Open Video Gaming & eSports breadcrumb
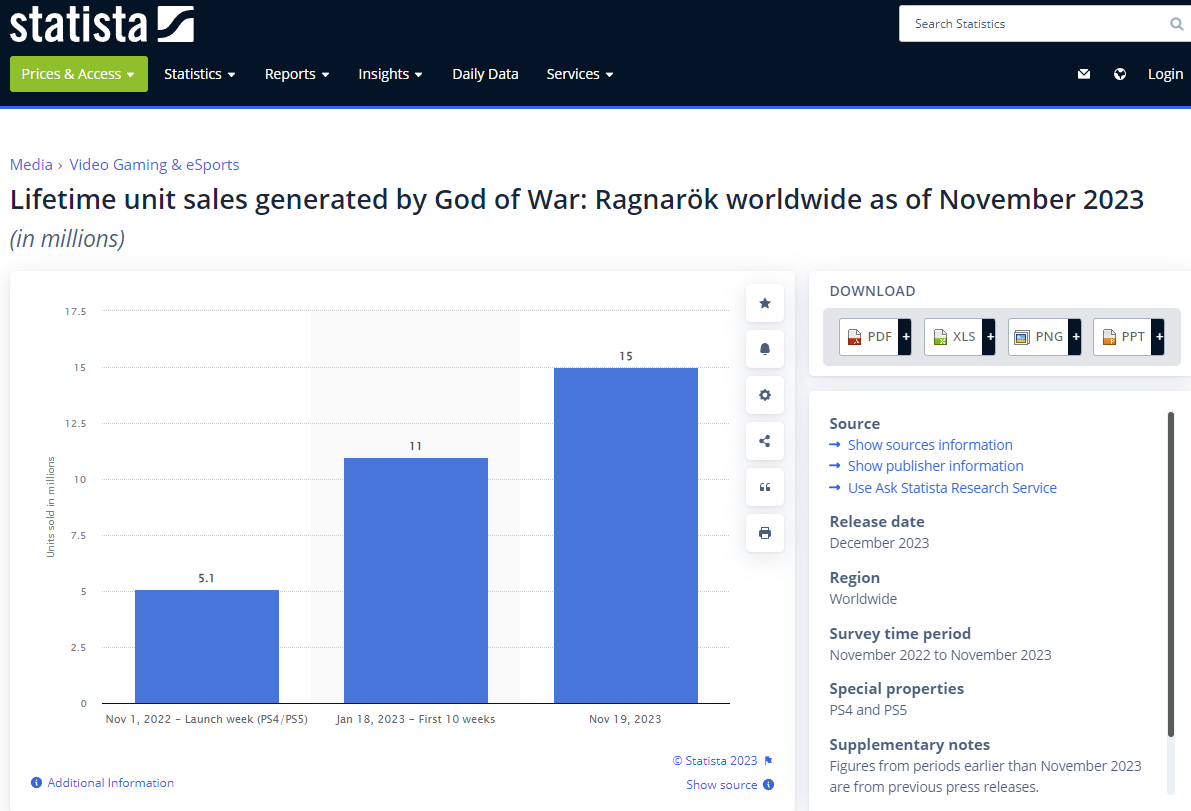This screenshot has height=811, width=1191. pos(154,165)
